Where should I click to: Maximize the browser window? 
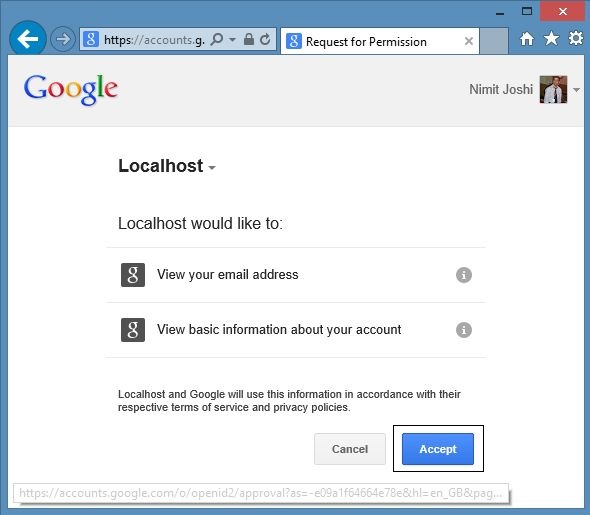(527, 11)
